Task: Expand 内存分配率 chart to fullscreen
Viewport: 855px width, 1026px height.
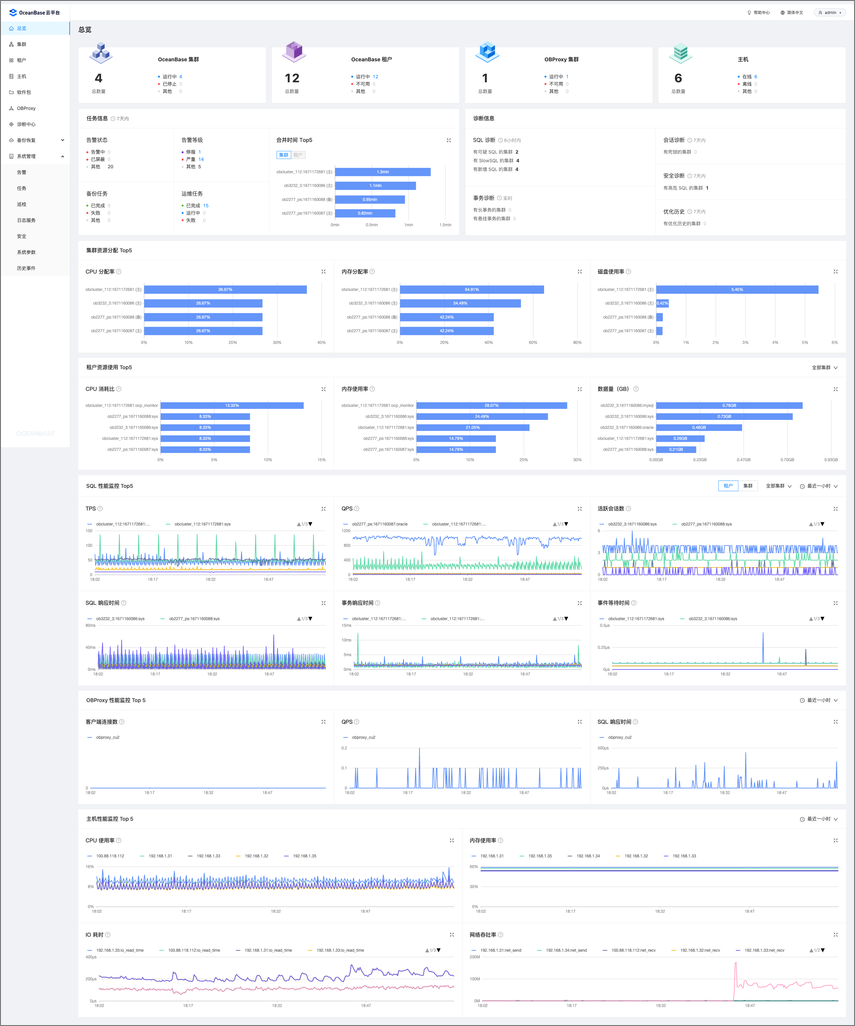Action: point(580,272)
